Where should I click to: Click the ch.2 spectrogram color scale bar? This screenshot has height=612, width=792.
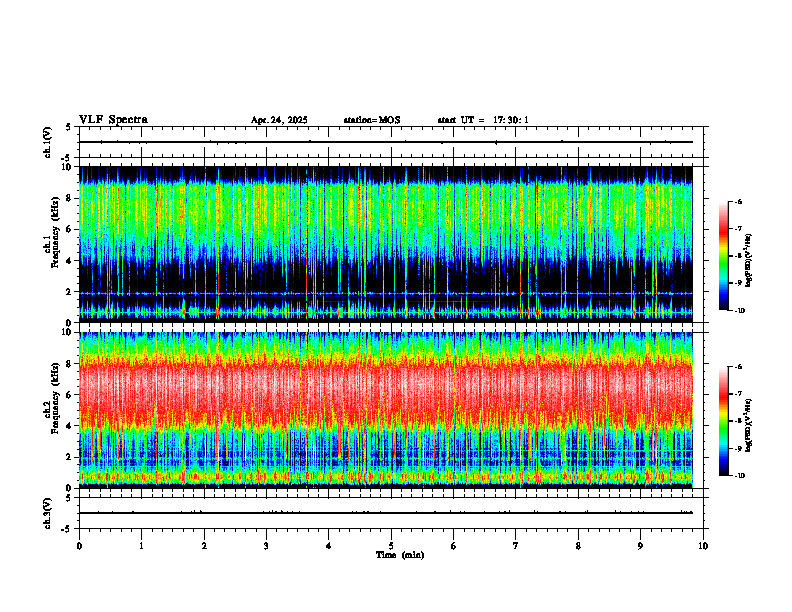coord(723,421)
